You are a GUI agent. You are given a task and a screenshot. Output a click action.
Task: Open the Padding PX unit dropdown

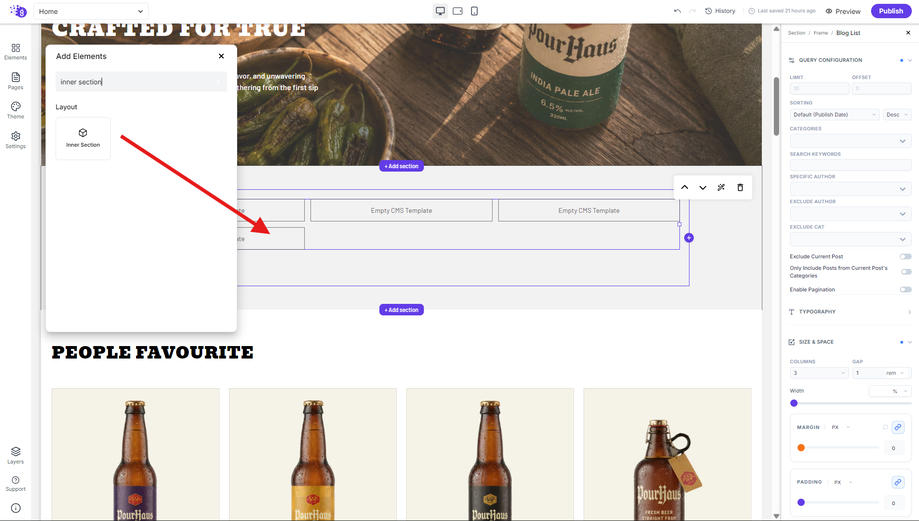click(843, 482)
